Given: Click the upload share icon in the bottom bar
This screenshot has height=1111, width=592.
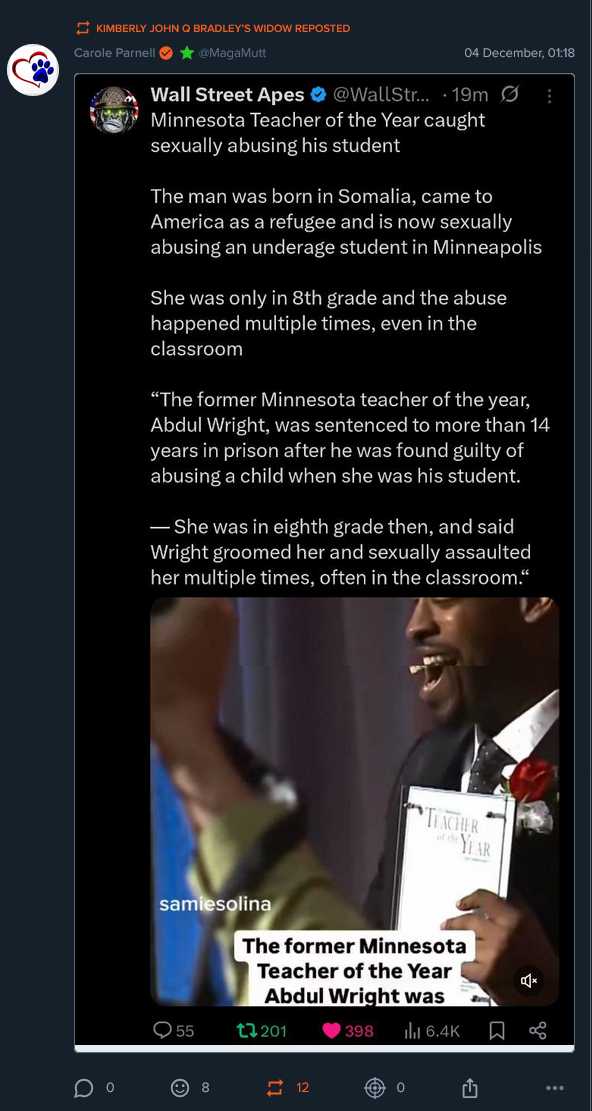Looking at the screenshot, I should coord(469,1088).
